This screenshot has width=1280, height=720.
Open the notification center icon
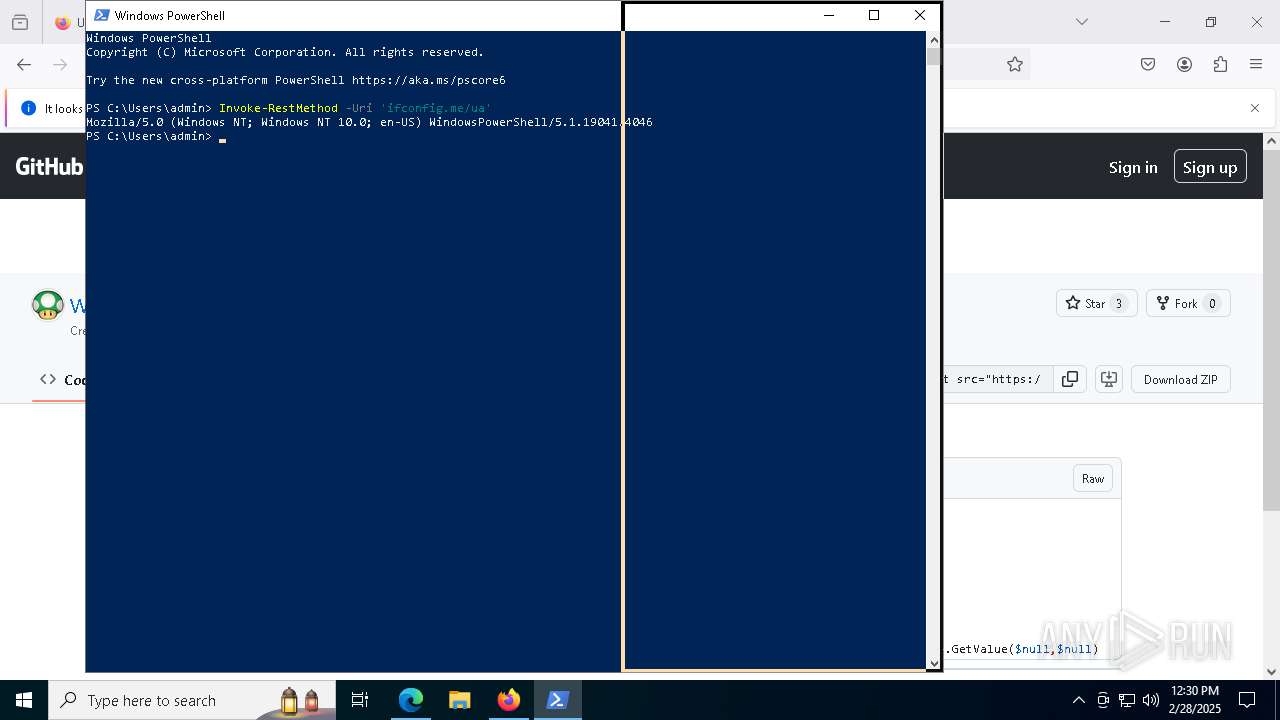1247,700
